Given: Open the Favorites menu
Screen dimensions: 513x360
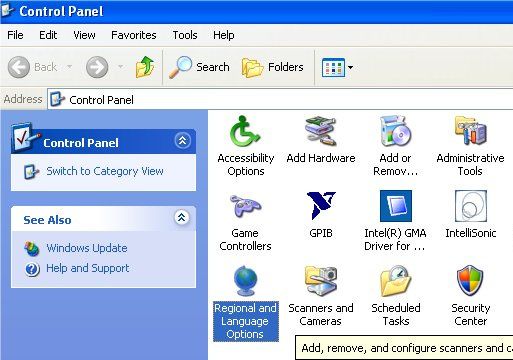Looking at the screenshot, I should click(134, 35).
